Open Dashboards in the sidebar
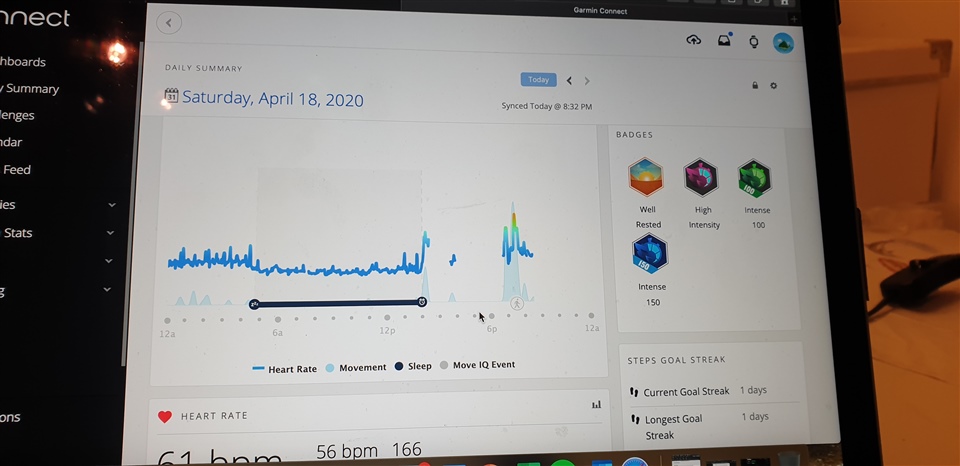The width and height of the screenshot is (960, 466). (x=23, y=62)
